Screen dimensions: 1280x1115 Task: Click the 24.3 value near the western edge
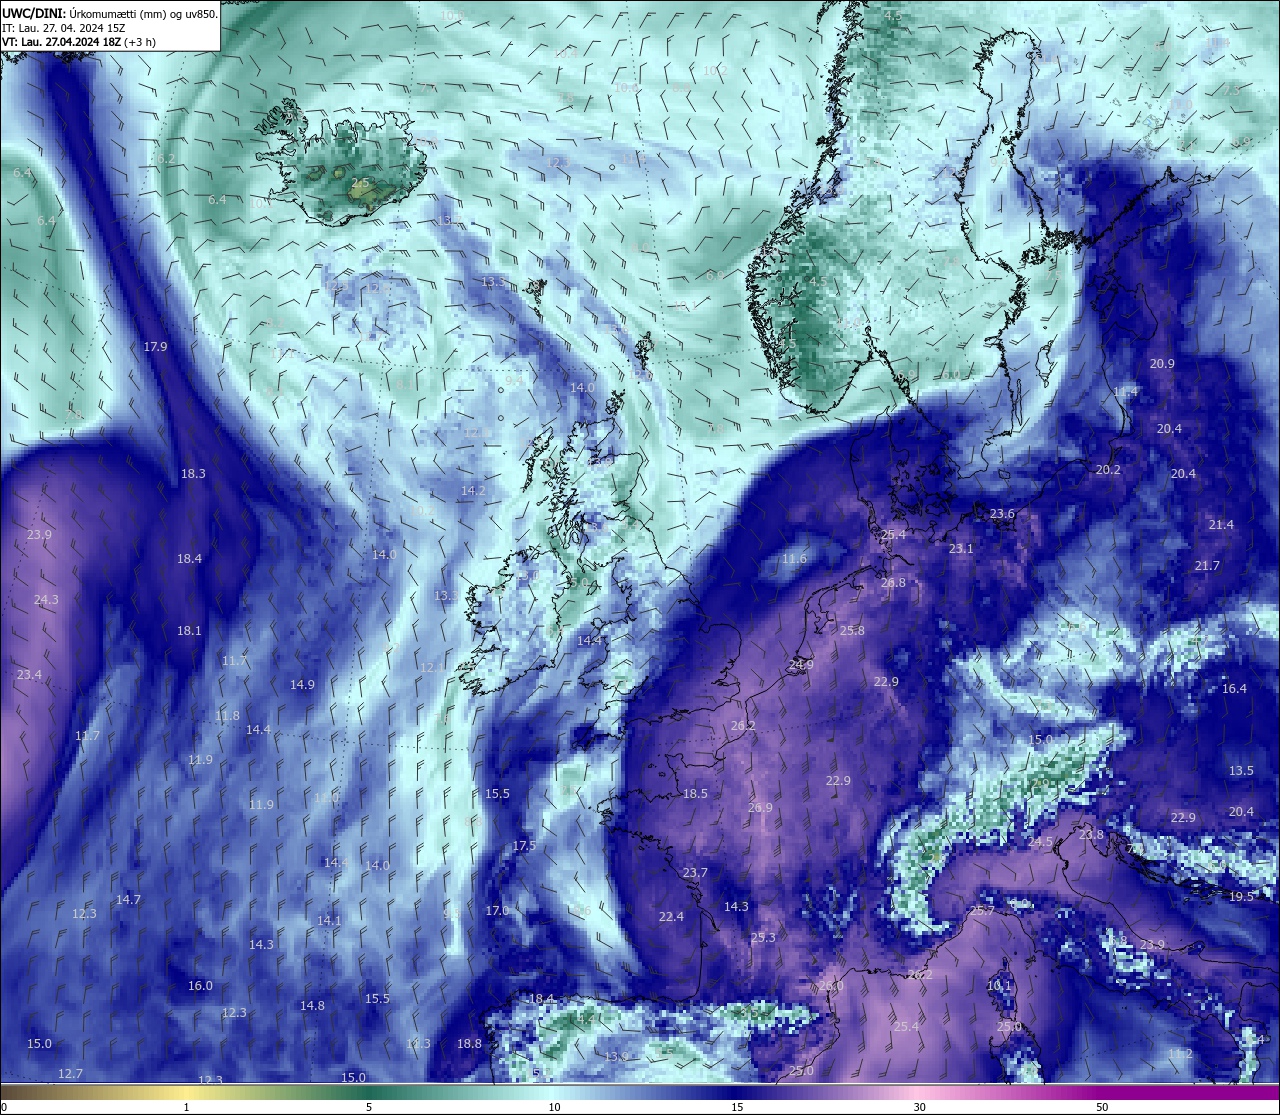[46, 600]
